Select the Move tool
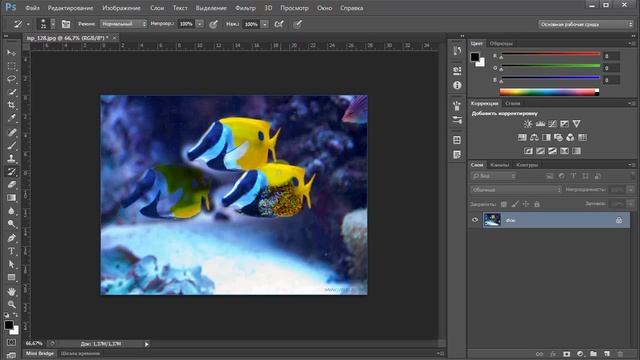Image resolution: width=640 pixels, height=360 pixels. point(11,53)
